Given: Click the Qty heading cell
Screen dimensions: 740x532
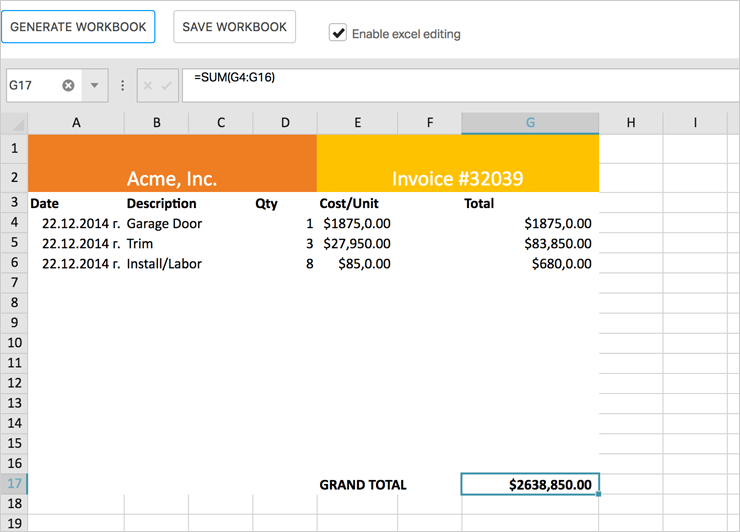Looking at the screenshot, I should 285,203.
